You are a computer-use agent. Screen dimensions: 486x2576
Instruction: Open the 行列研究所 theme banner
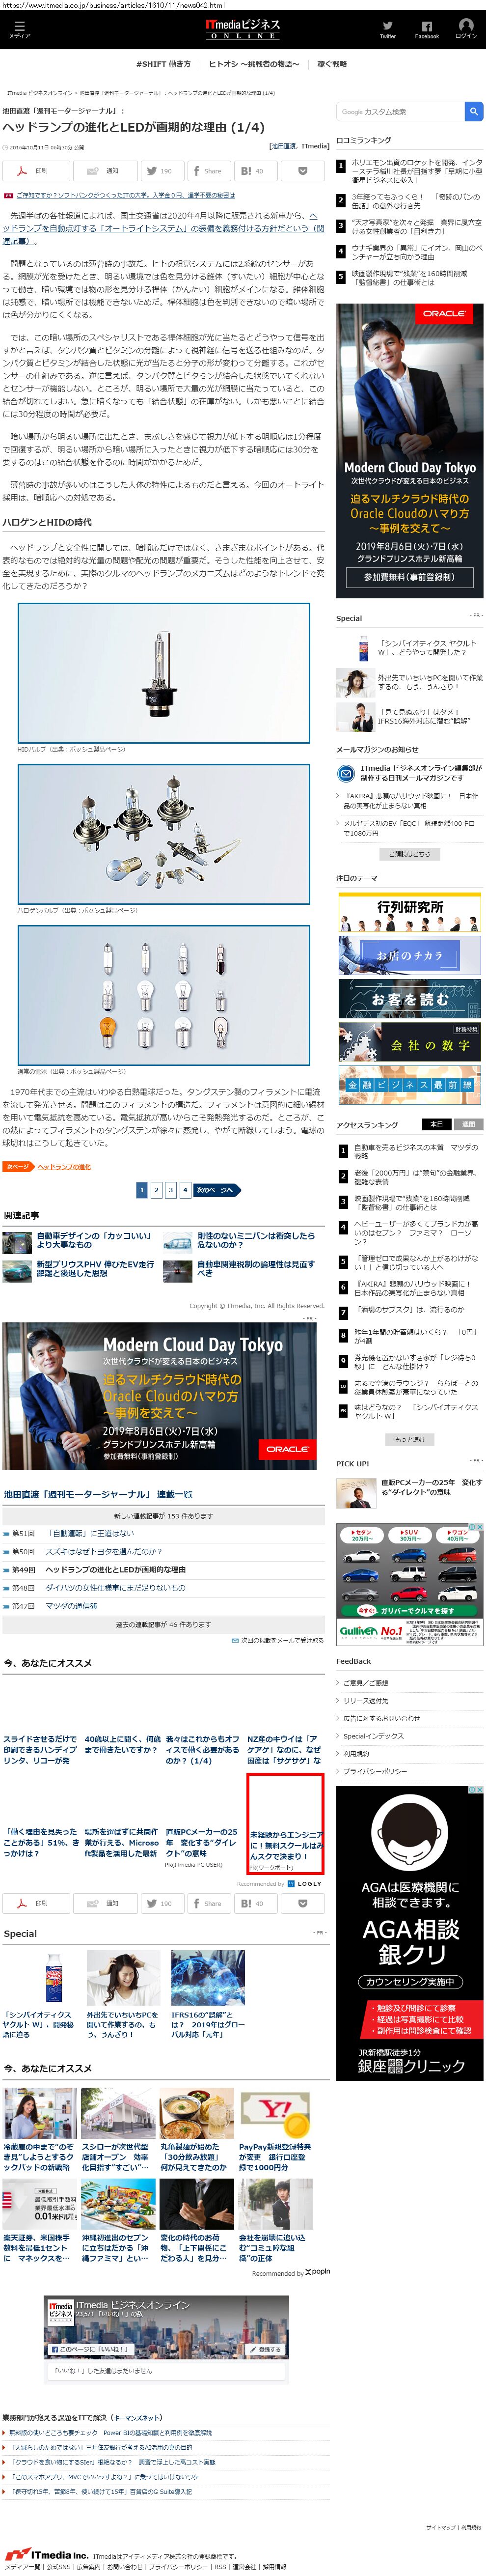point(410,912)
